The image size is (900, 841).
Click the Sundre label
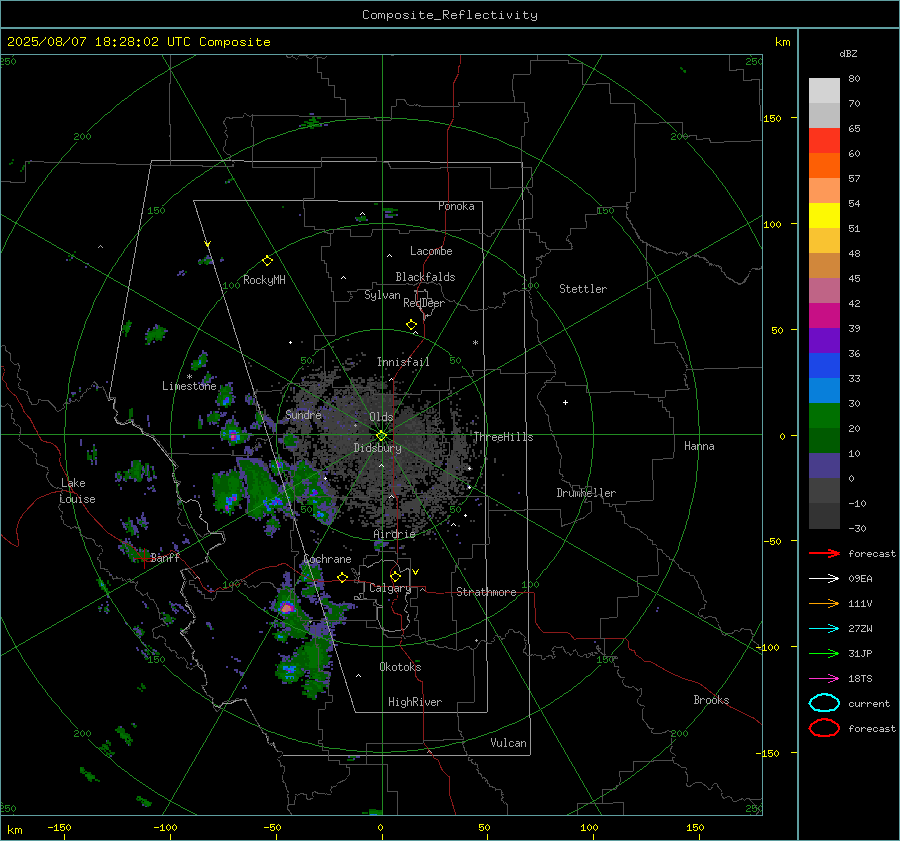pyautogui.click(x=303, y=414)
